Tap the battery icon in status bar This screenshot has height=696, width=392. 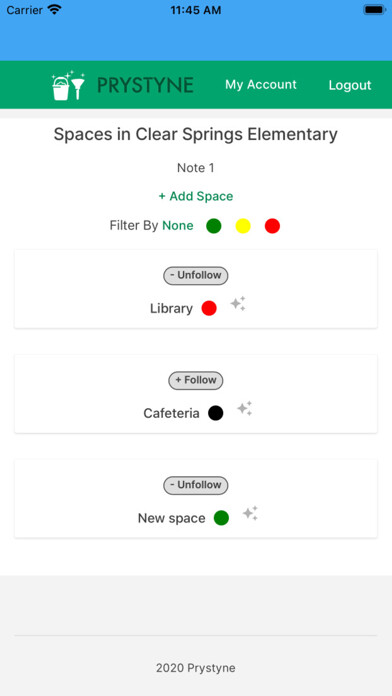(x=374, y=10)
